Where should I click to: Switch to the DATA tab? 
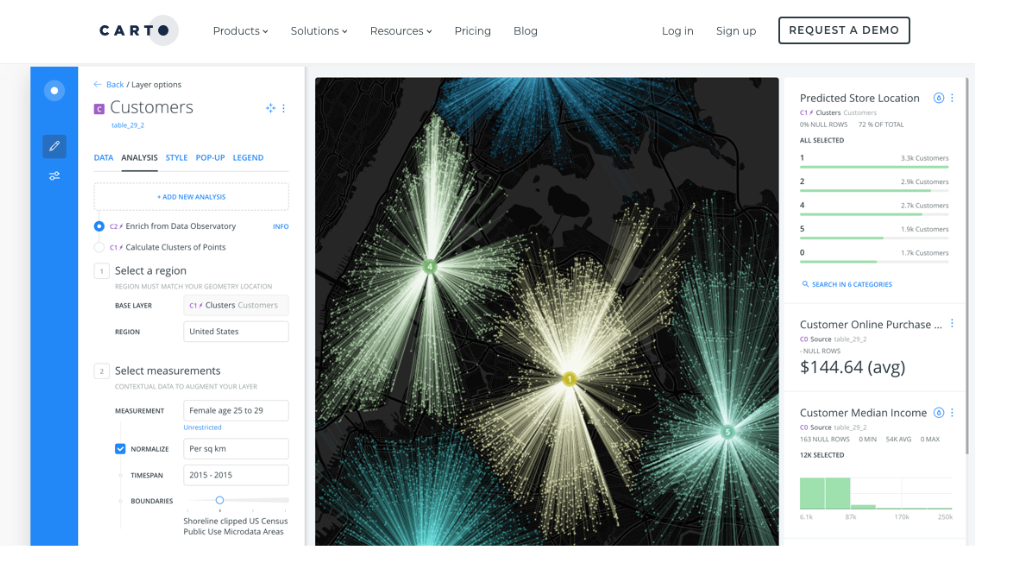click(x=104, y=158)
